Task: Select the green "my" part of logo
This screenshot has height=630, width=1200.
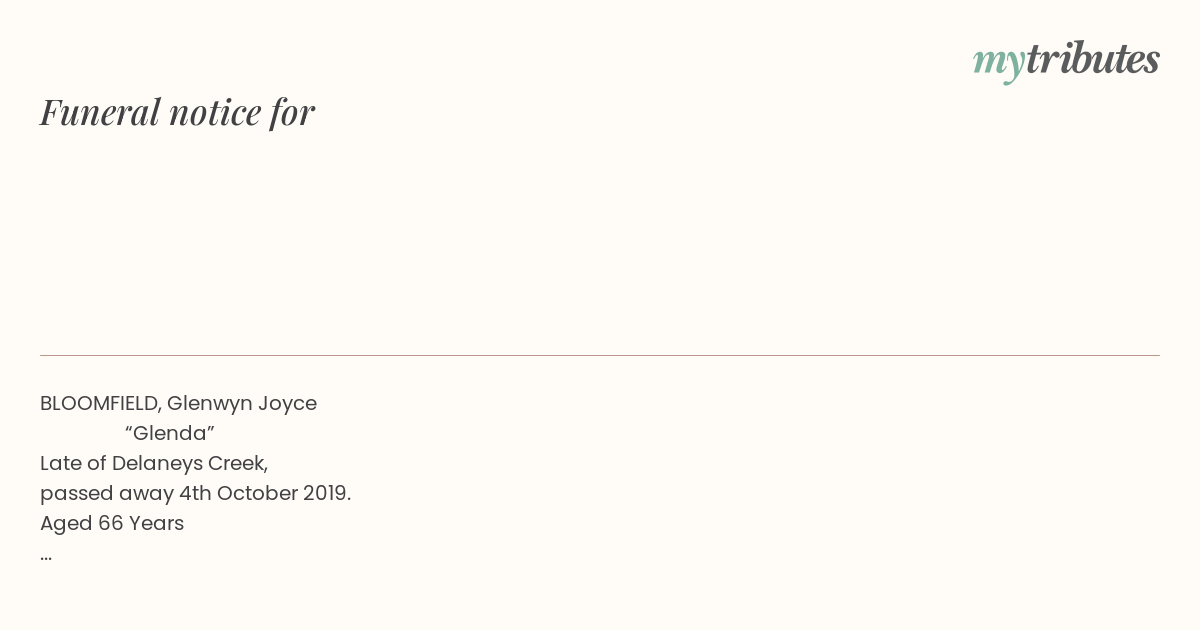Action: 999,63
